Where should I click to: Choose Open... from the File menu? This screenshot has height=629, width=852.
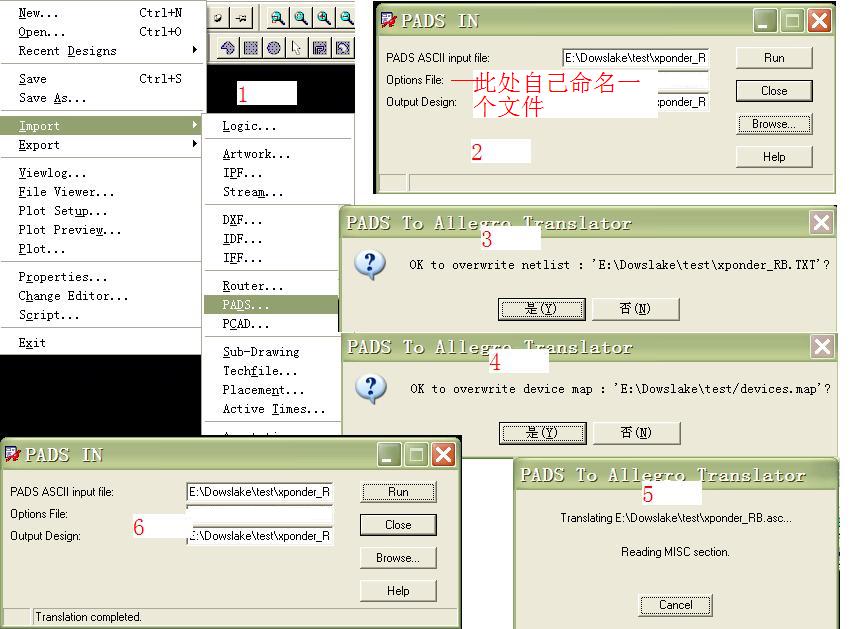[x=102, y=32]
